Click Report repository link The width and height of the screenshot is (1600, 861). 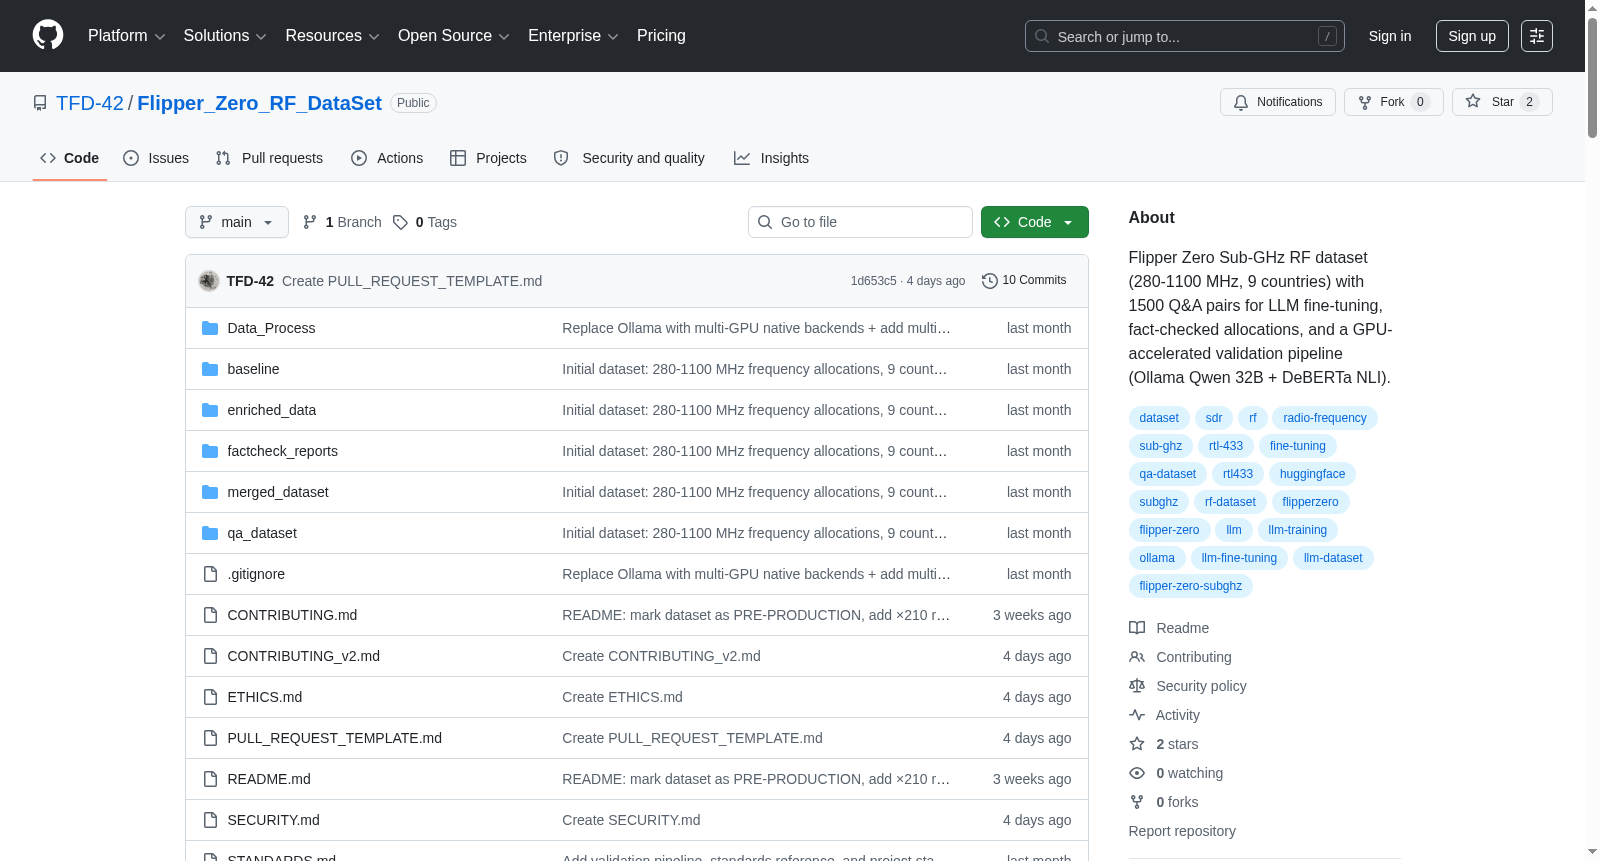(x=1182, y=831)
